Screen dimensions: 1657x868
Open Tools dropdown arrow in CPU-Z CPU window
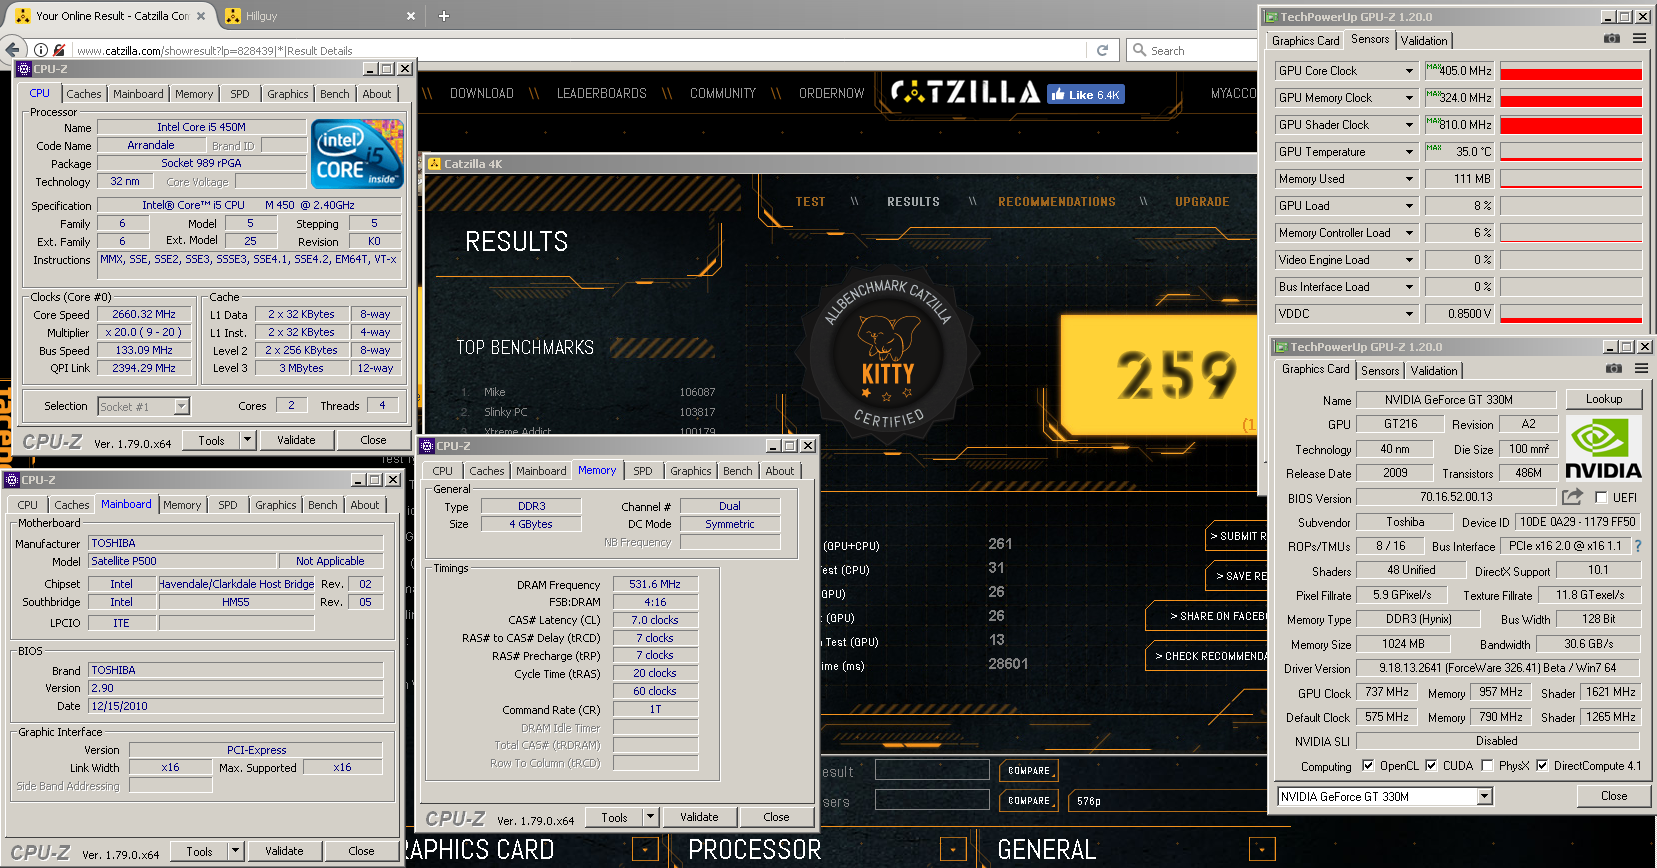248,440
